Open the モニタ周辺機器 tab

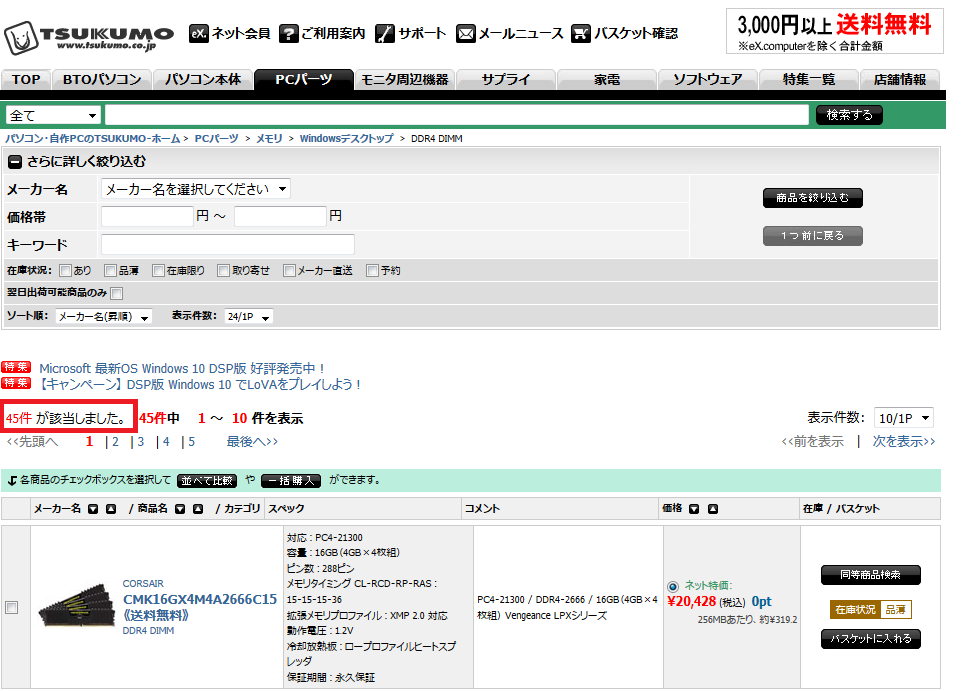405,80
